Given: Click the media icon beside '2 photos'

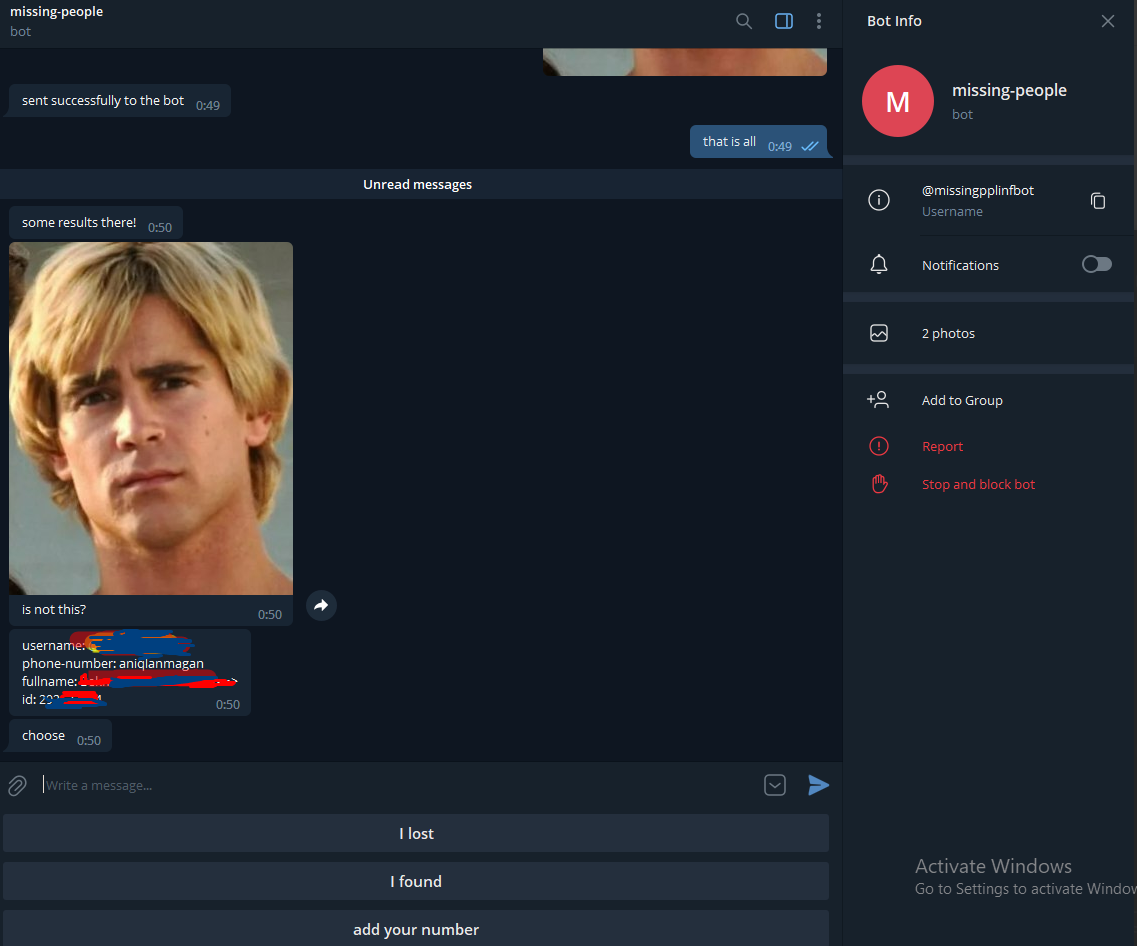Looking at the screenshot, I should 879,333.
